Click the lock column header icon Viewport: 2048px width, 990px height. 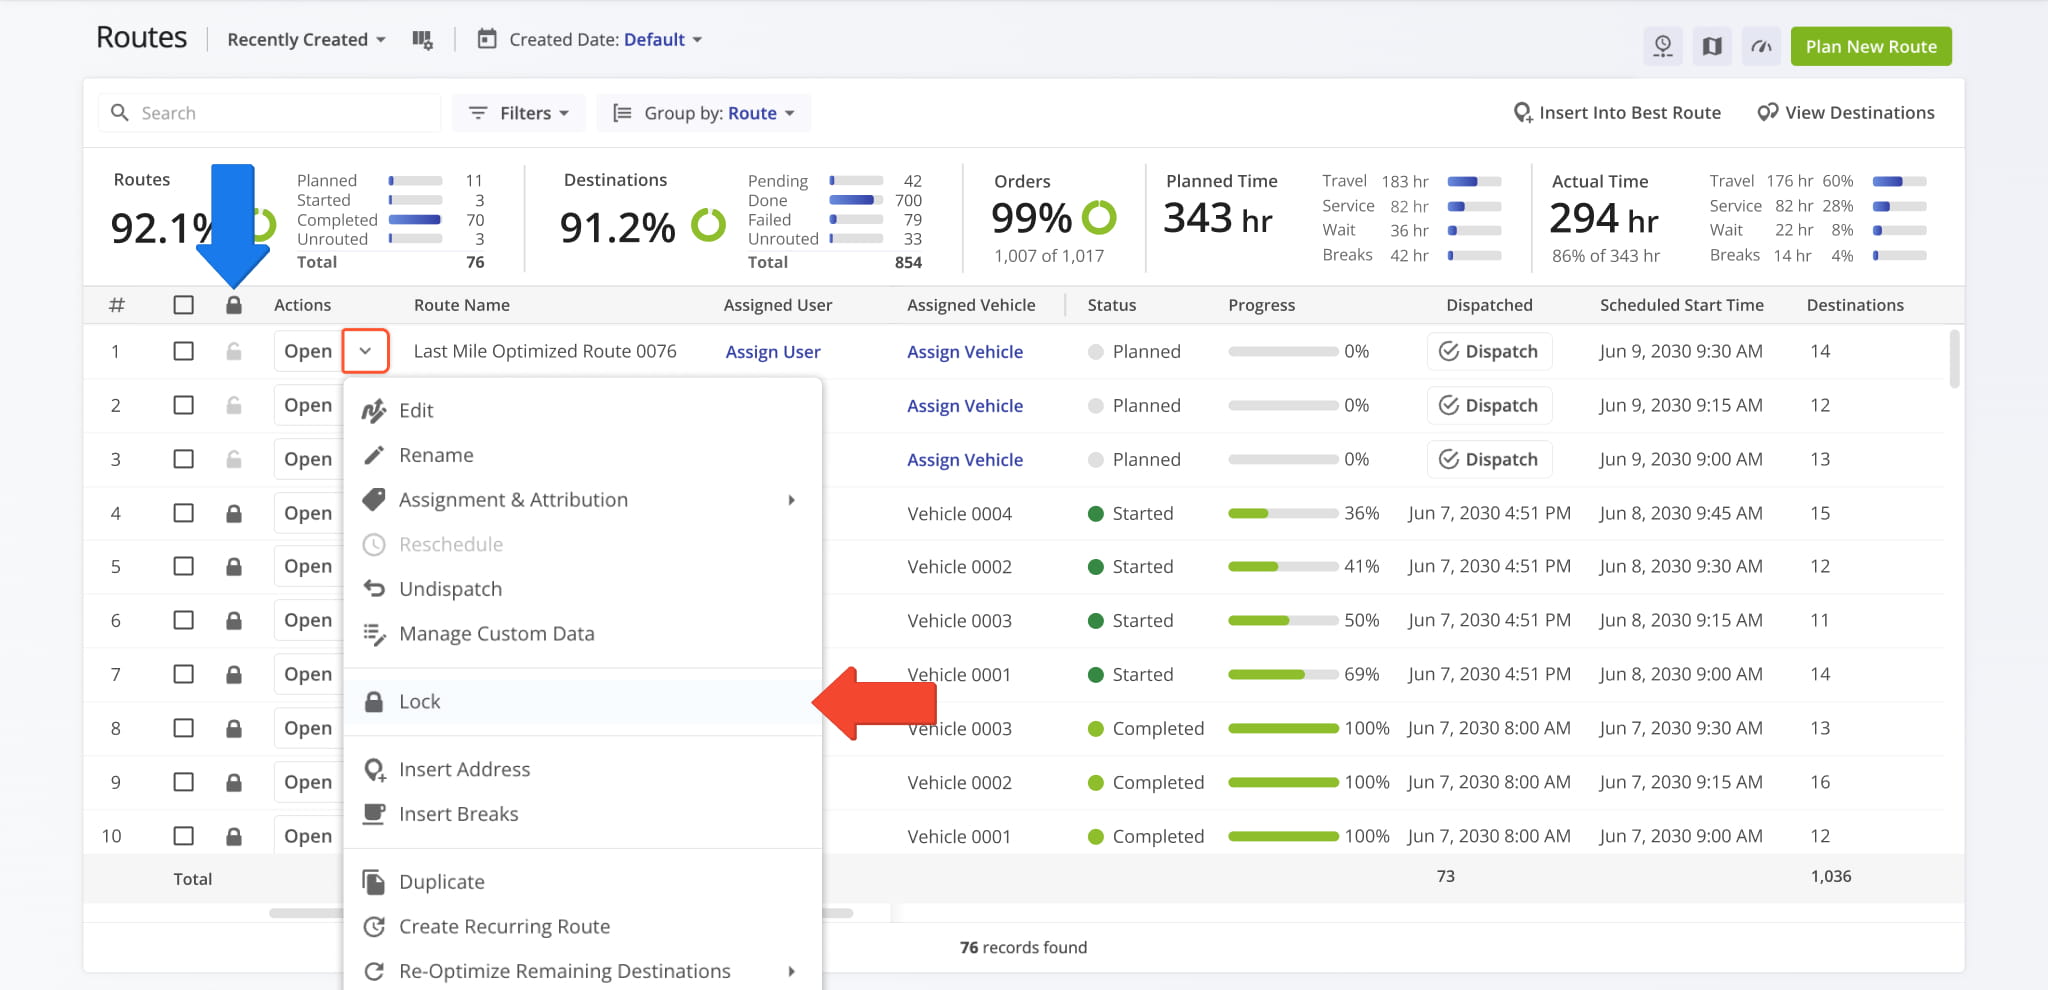tap(234, 305)
